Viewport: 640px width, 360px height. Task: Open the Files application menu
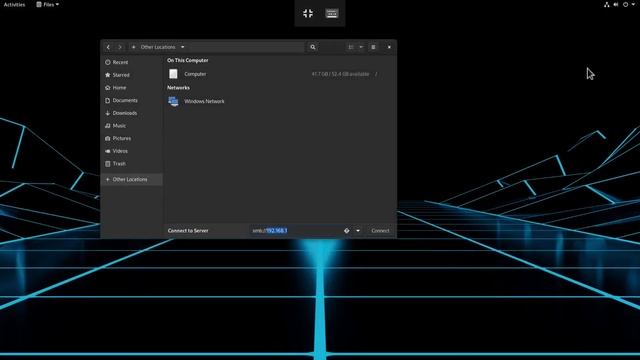(47, 4)
